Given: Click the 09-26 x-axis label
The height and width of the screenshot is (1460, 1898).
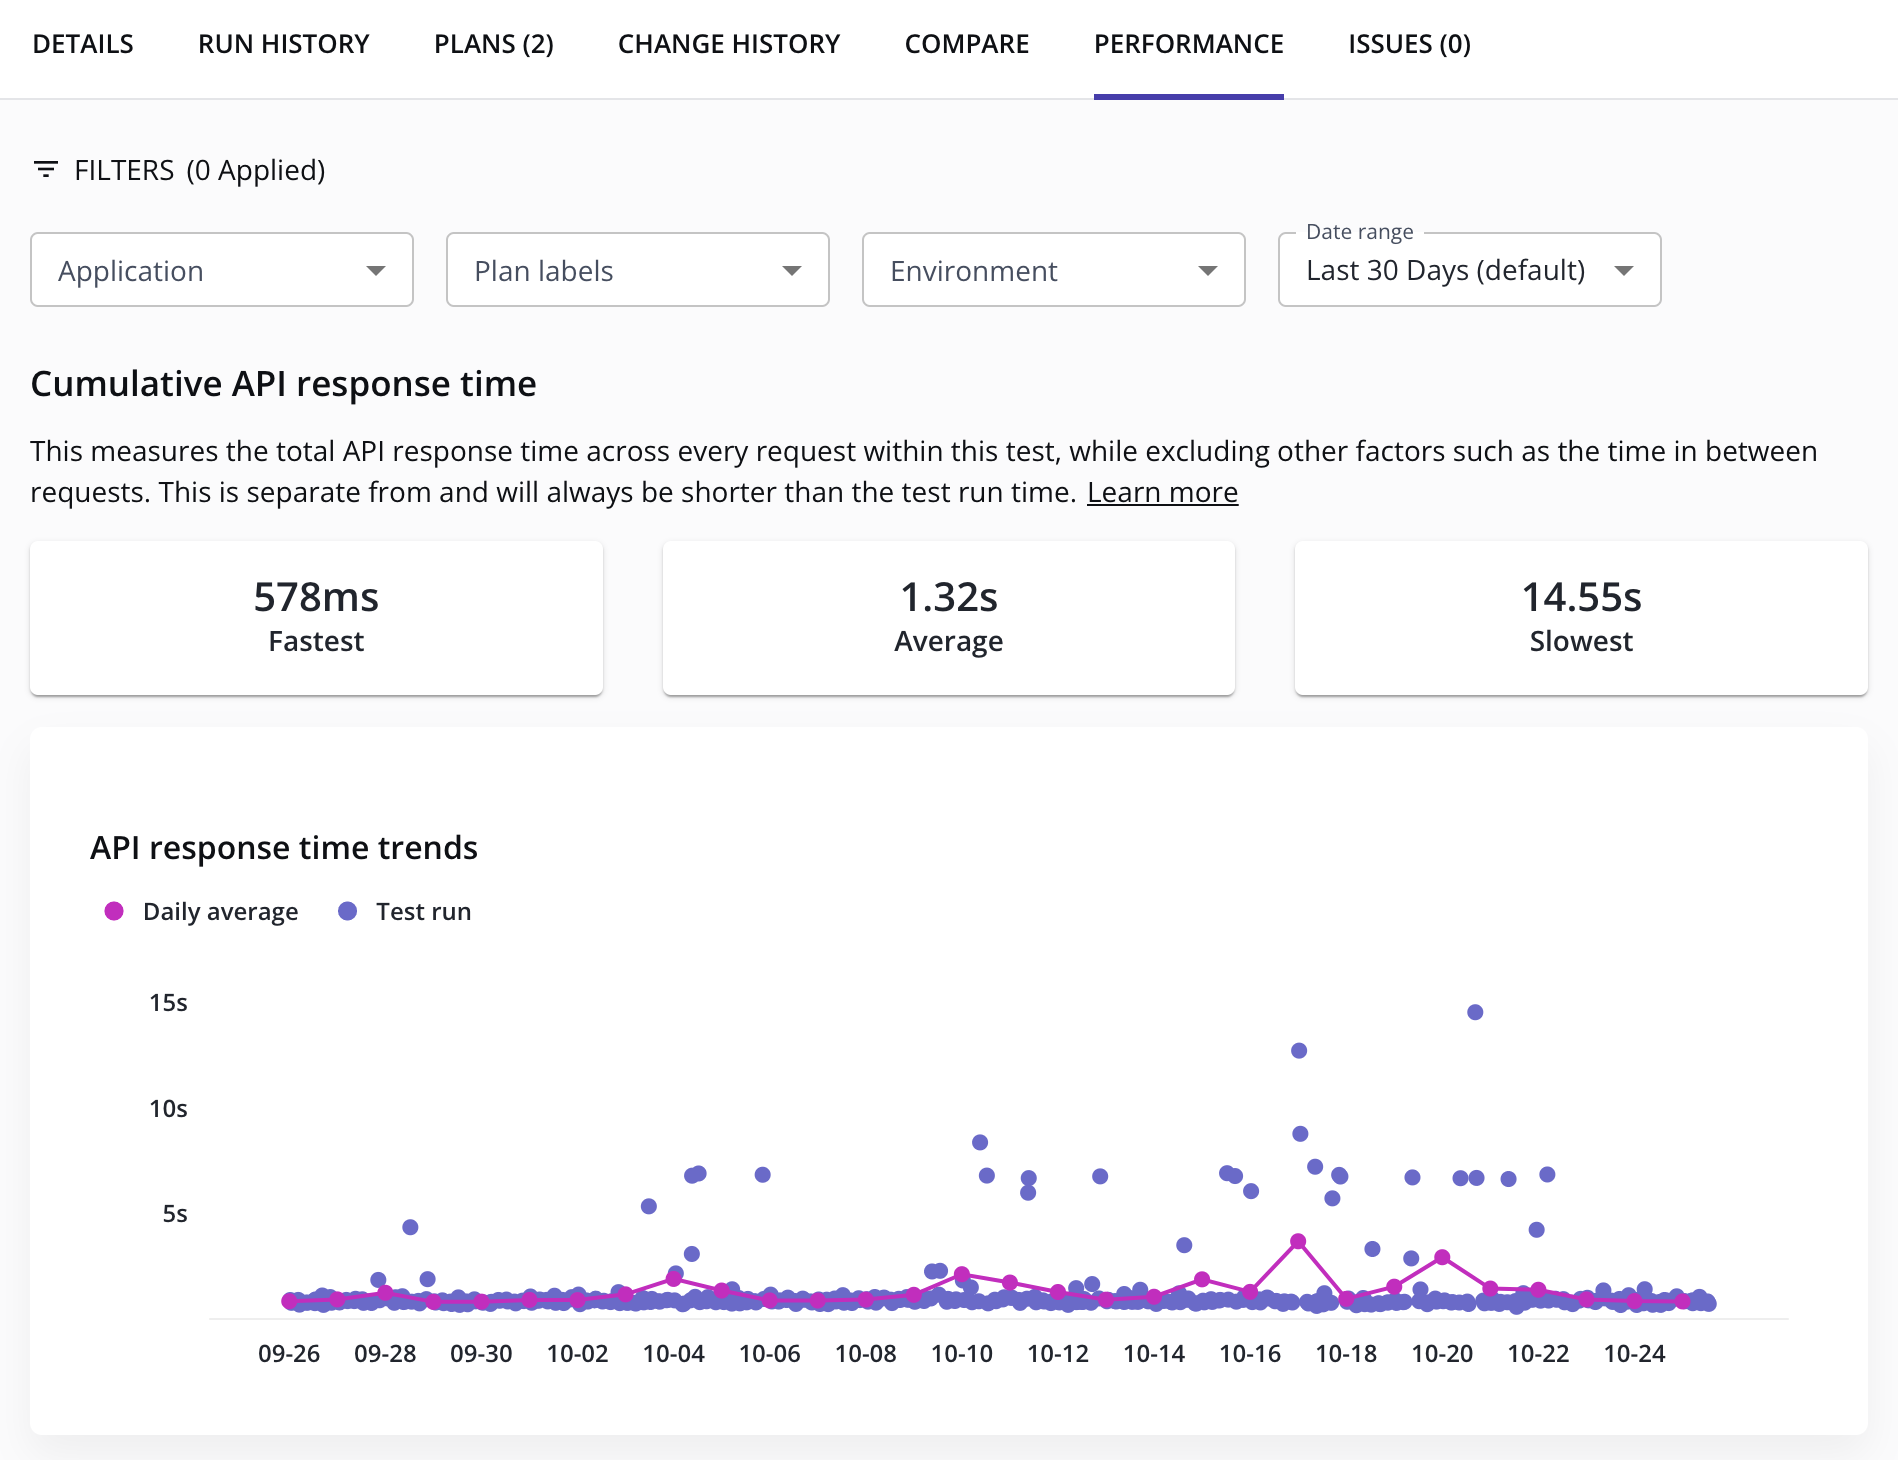Looking at the screenshot, I should click(x=289, y=1354).
